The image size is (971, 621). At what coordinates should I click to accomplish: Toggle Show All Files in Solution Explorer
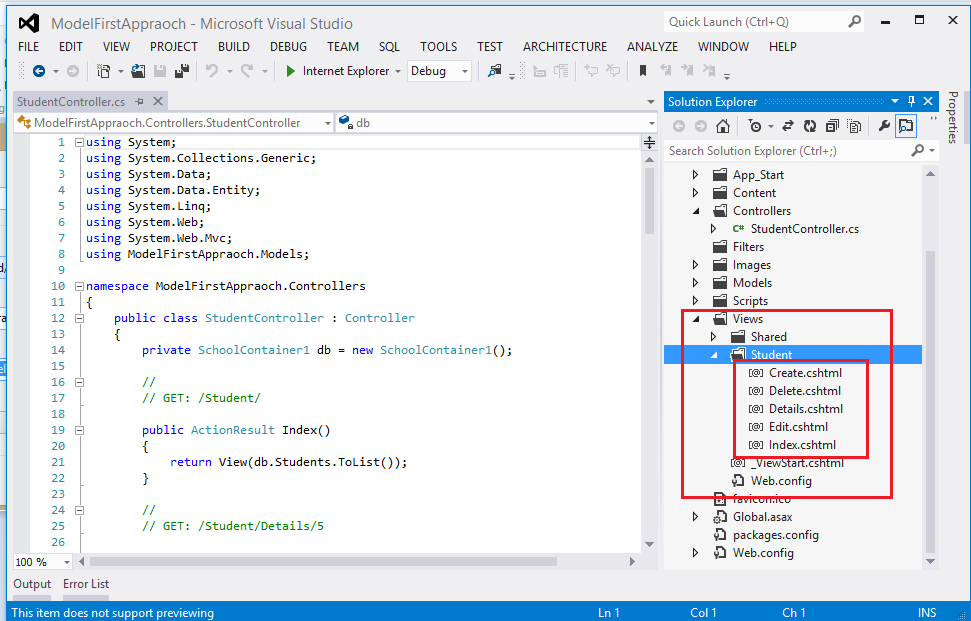(x=854, y=126)
